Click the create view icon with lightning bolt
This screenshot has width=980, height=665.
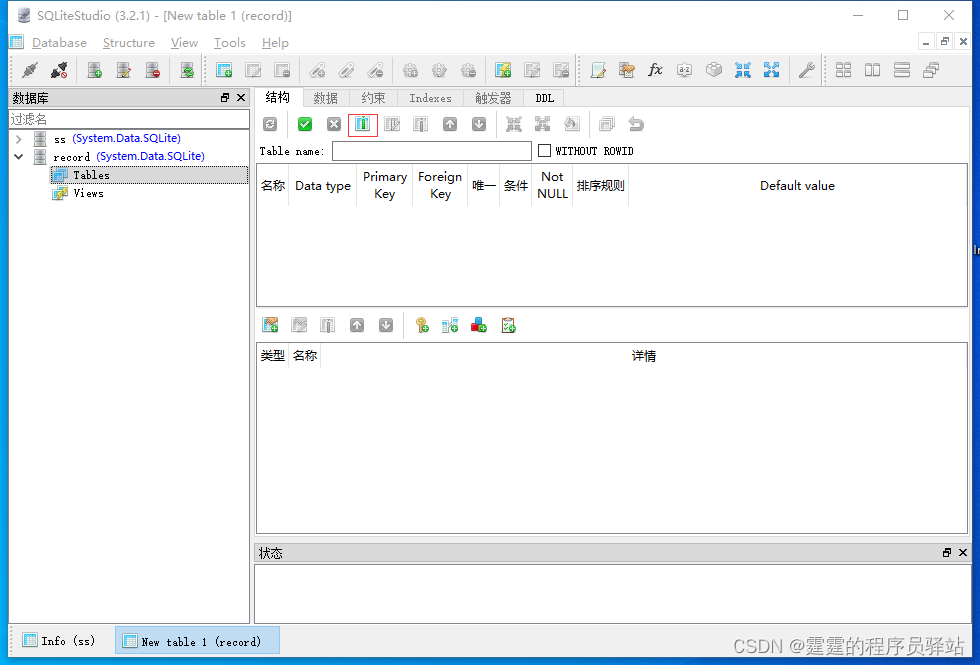pos(503,70)
